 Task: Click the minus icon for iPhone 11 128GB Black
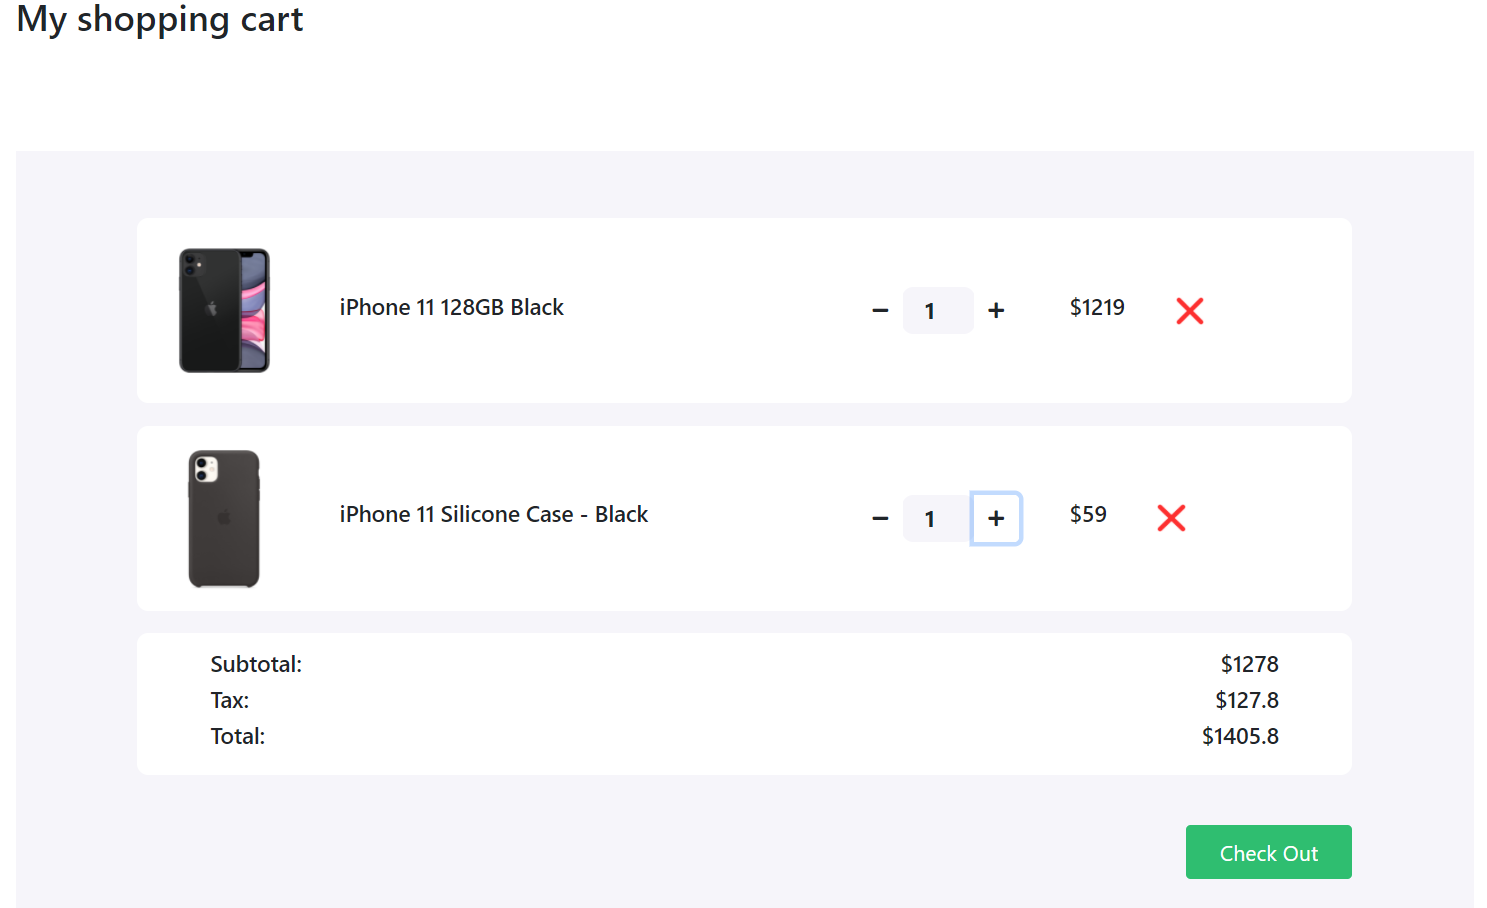click(x=880, y=310)
